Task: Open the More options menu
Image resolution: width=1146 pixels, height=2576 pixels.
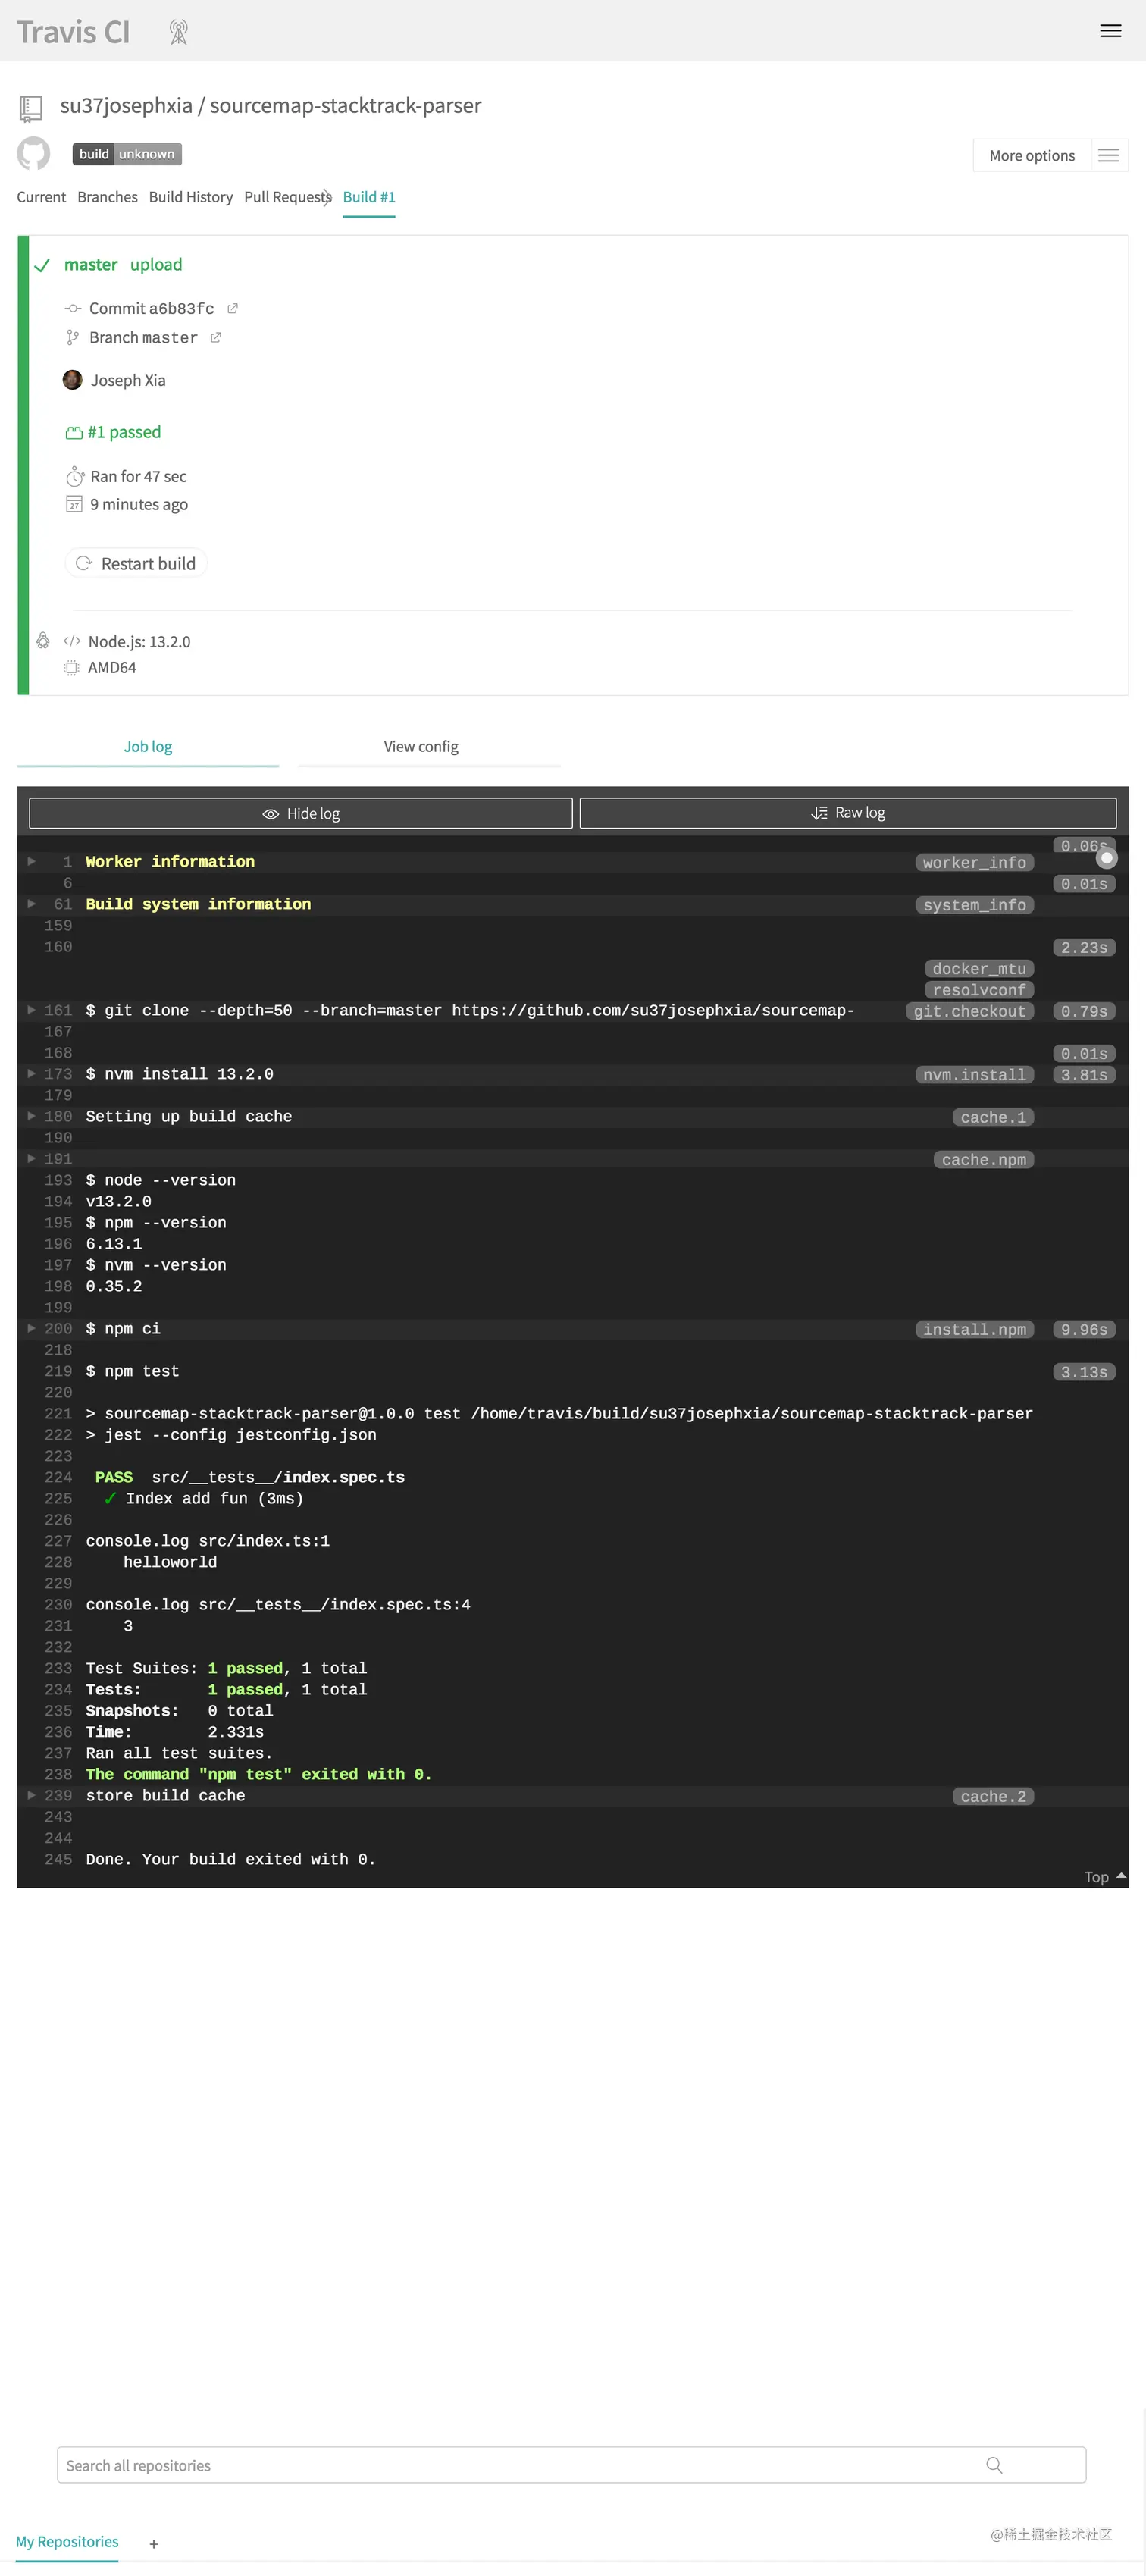Action: (x=1050, y=155)
